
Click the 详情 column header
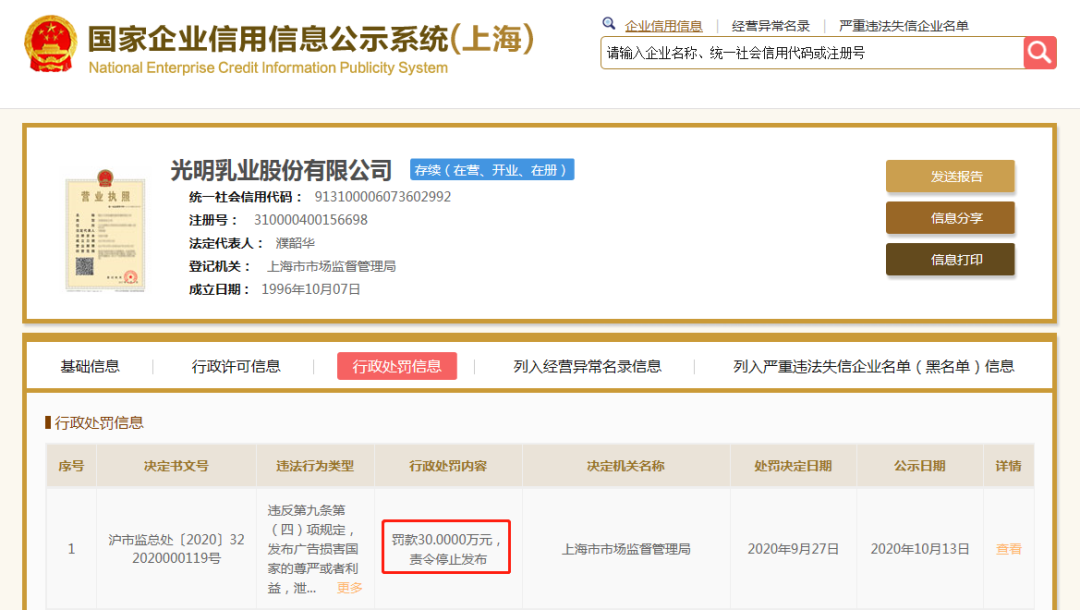point(1008,466)
